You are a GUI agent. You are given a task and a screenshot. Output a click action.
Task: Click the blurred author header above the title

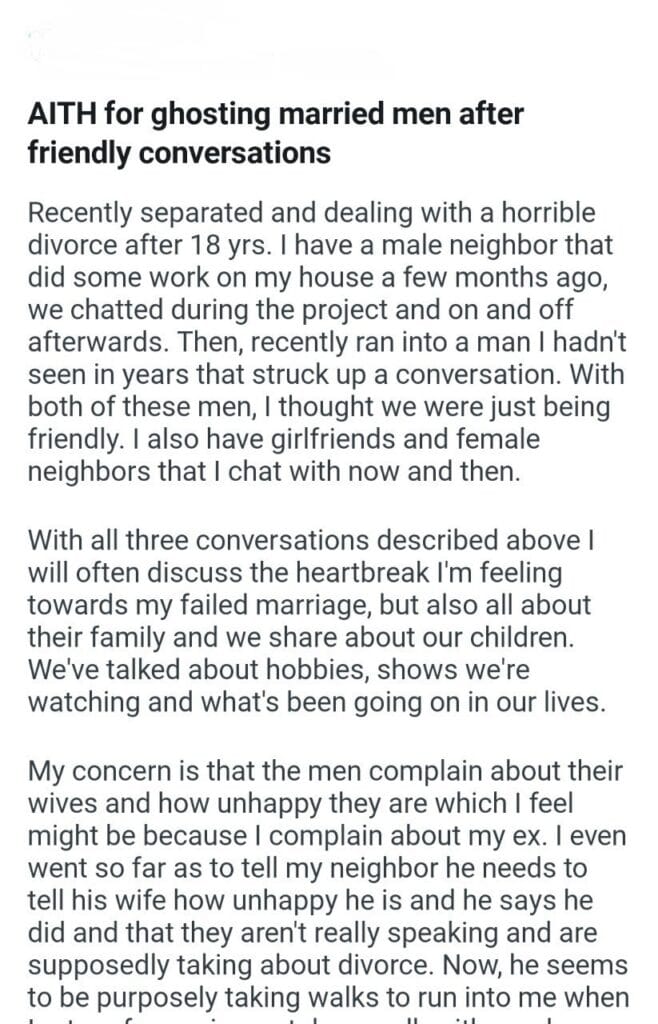point(200,48)
